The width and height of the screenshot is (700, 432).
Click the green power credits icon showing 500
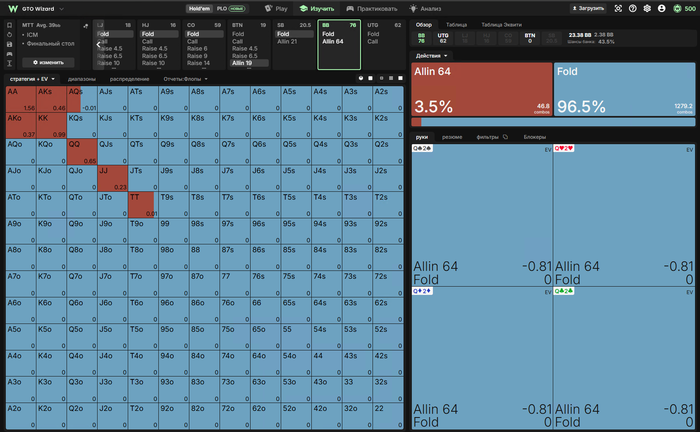[677, 8]
